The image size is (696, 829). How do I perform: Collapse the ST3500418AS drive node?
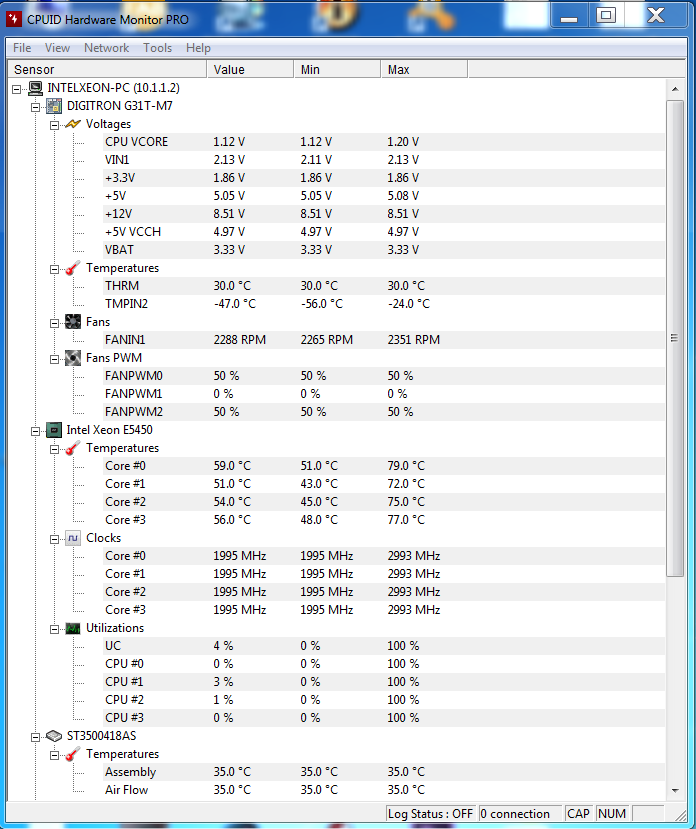pyautogui.click(x=35, y=737)
